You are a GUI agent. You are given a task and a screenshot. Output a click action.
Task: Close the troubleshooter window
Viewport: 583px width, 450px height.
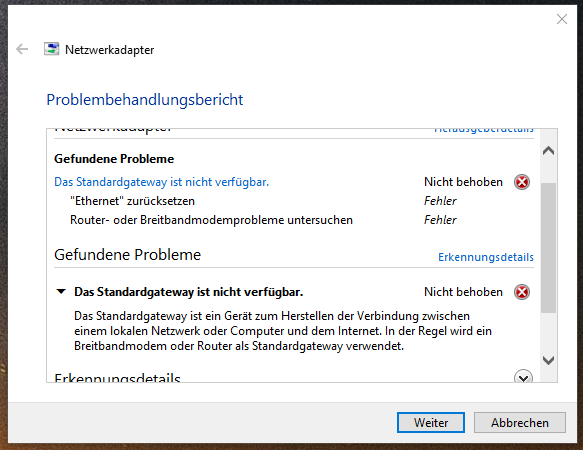click(x=561, y=19)
